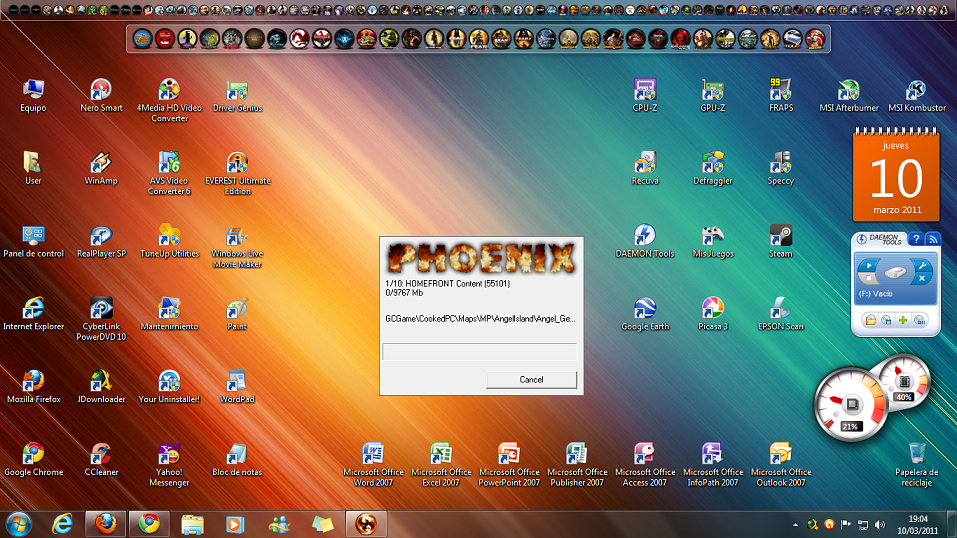
Task: Select the (F:) Vacío virtual drive
Action: [895, 280]
